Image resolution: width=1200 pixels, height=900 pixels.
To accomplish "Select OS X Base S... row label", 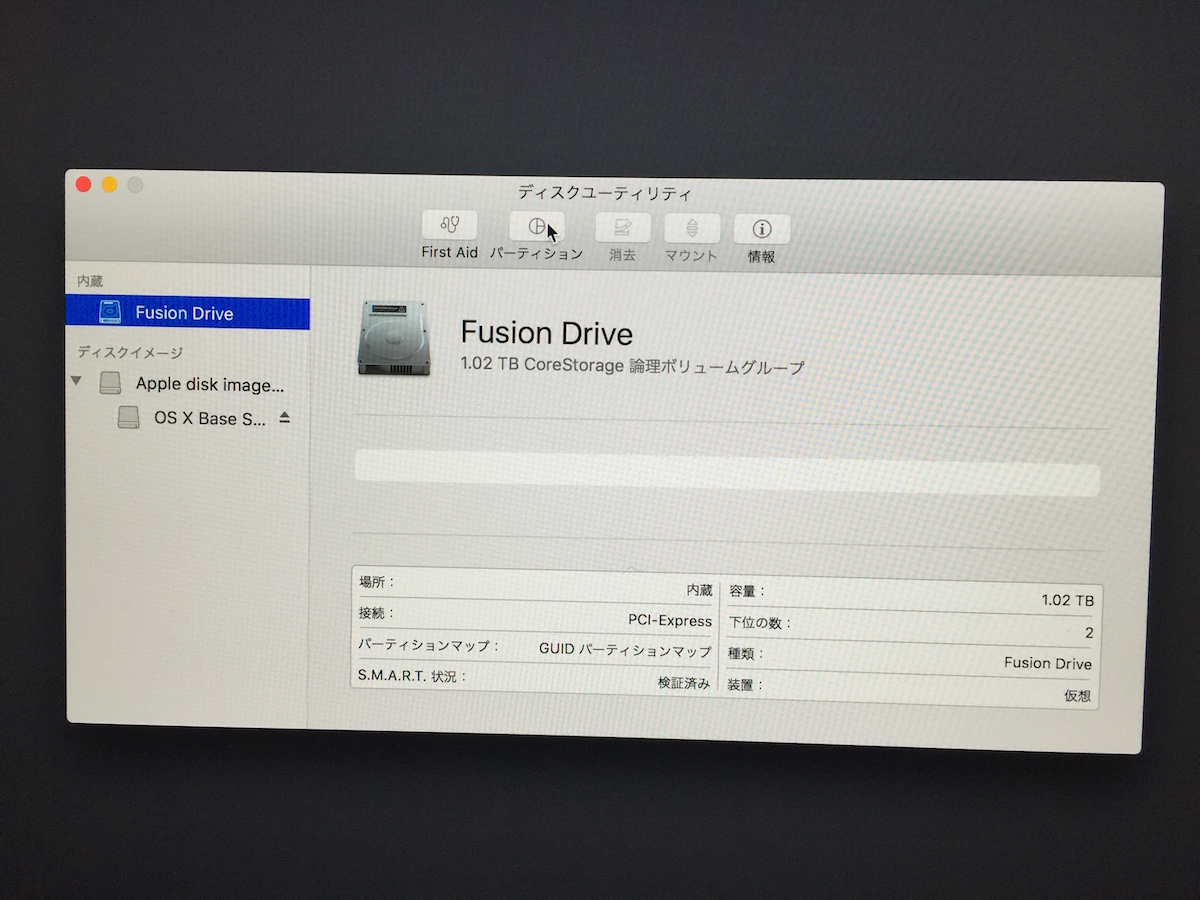I will click(210, 418).
